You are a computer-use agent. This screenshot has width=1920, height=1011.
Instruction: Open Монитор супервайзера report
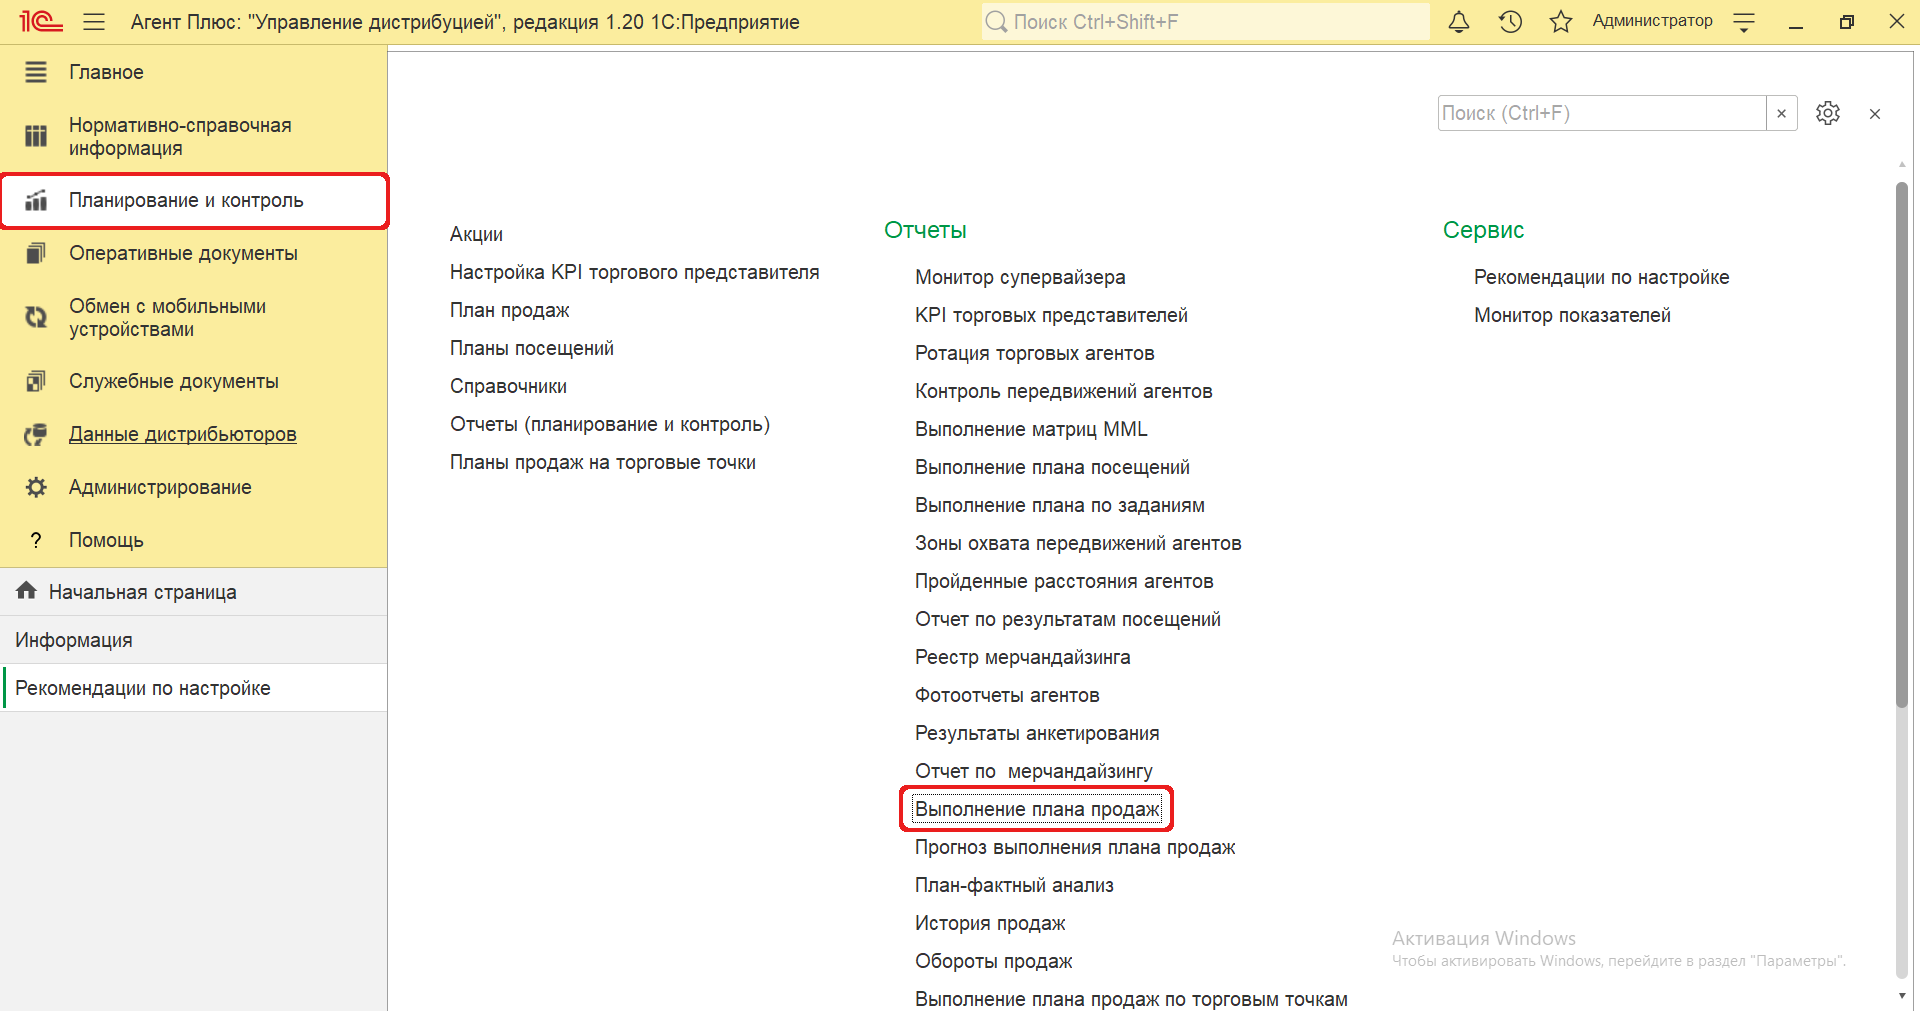tap(1020, 277)
